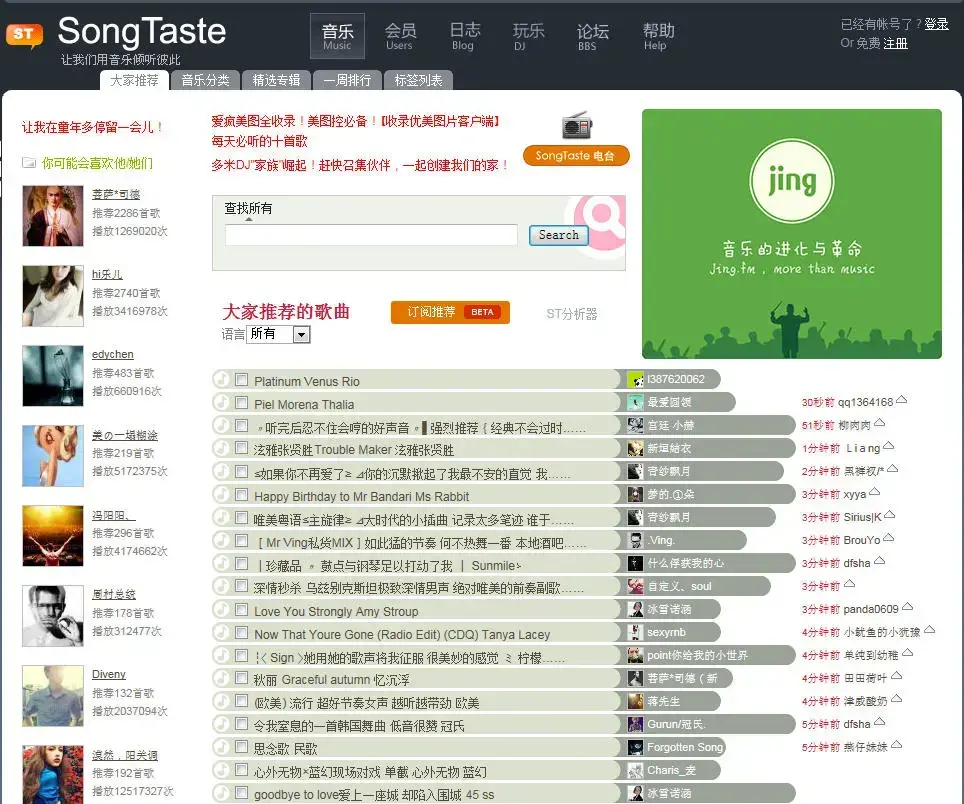Click the 注册 register link
The width and height of the screenshot is (964, 804).
[895, 43]
